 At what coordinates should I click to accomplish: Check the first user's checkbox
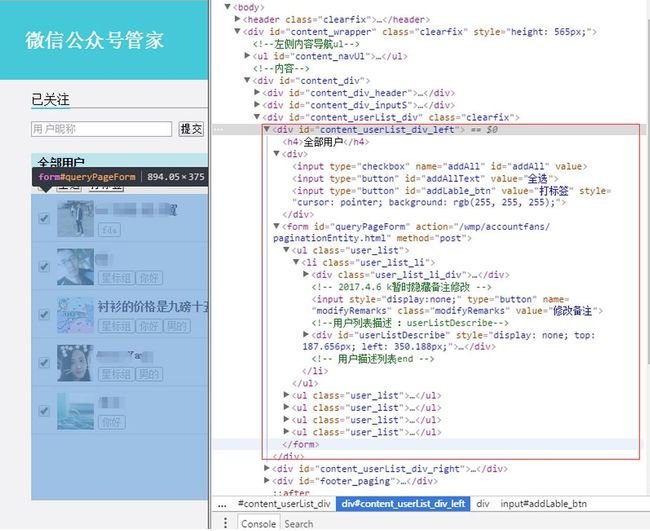(44, 218)
